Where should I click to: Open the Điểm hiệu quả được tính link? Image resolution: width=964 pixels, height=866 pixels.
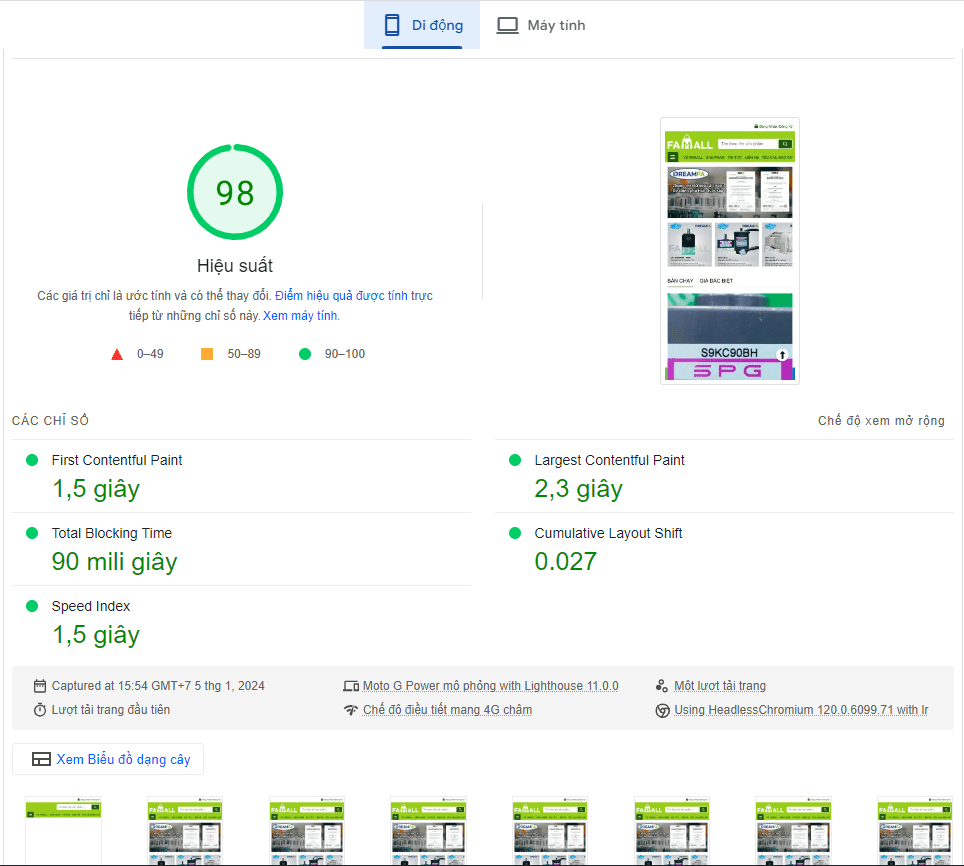click(341, 296)
